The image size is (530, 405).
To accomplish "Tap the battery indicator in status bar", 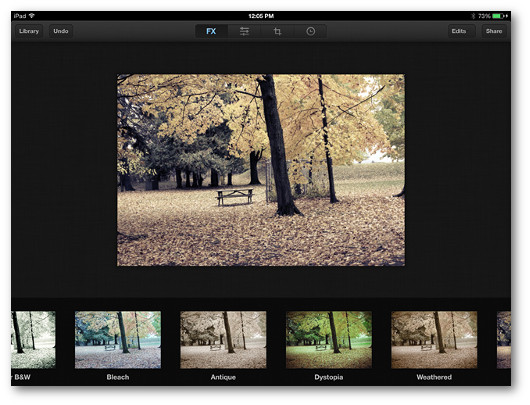I will tap(499, 16).
